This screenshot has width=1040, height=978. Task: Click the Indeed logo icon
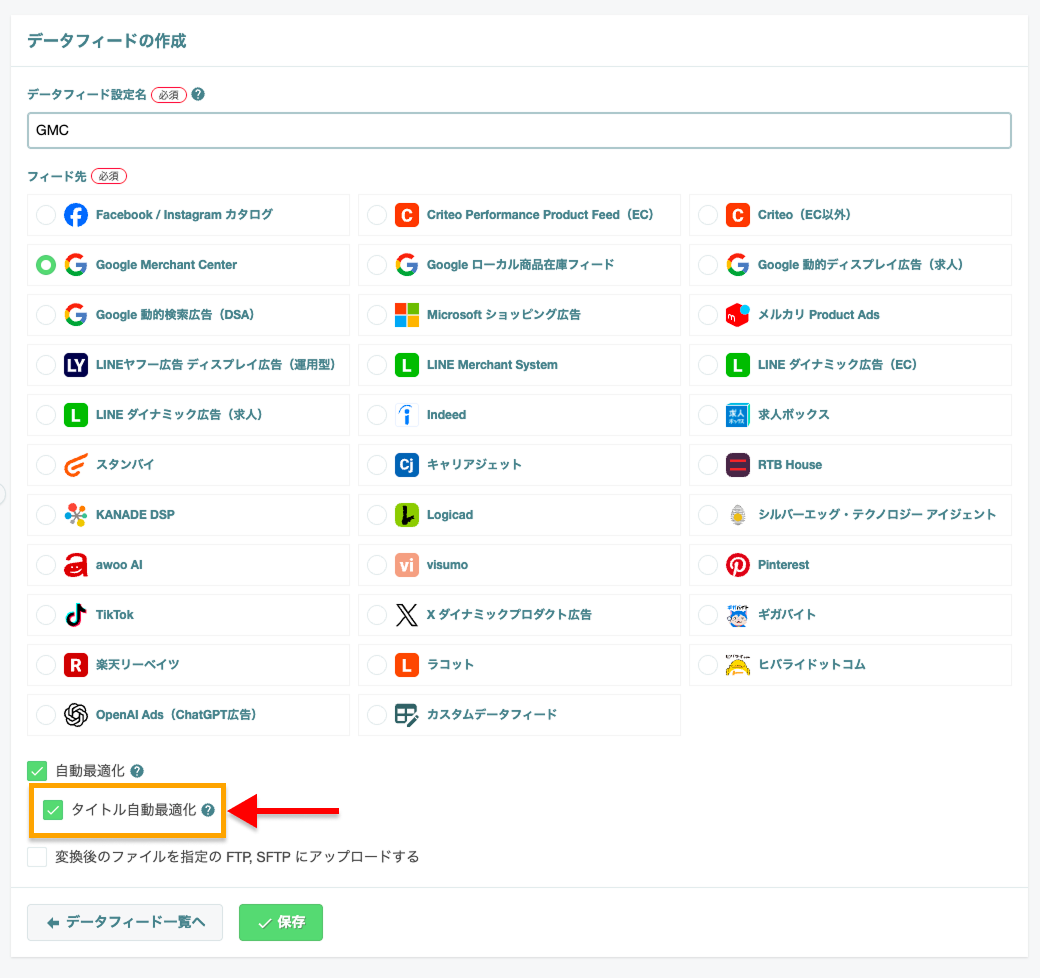pos(407,415)
